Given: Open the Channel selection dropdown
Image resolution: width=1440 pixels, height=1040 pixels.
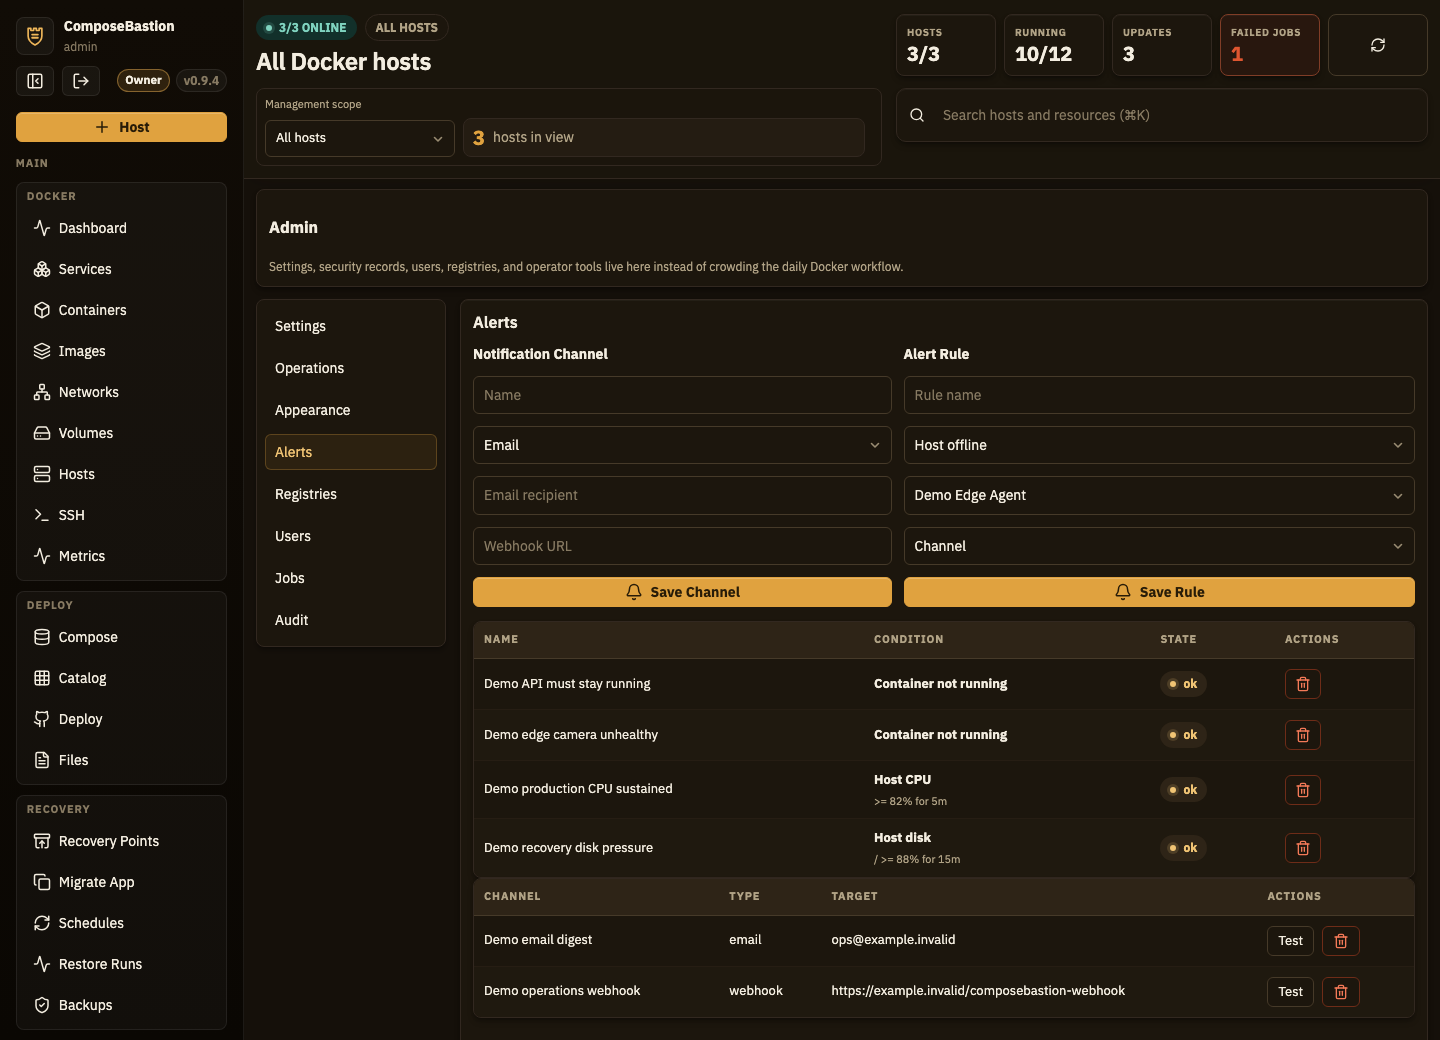Looking at the screenshot, I should tap(1159, 546).
